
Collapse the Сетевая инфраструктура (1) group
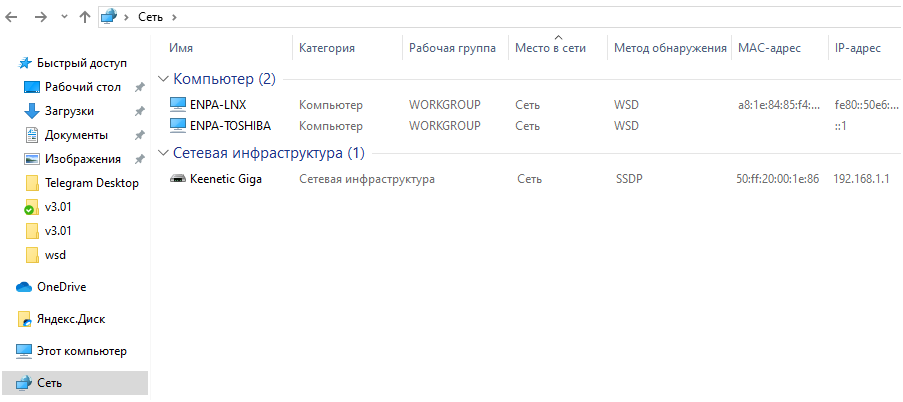163,154
